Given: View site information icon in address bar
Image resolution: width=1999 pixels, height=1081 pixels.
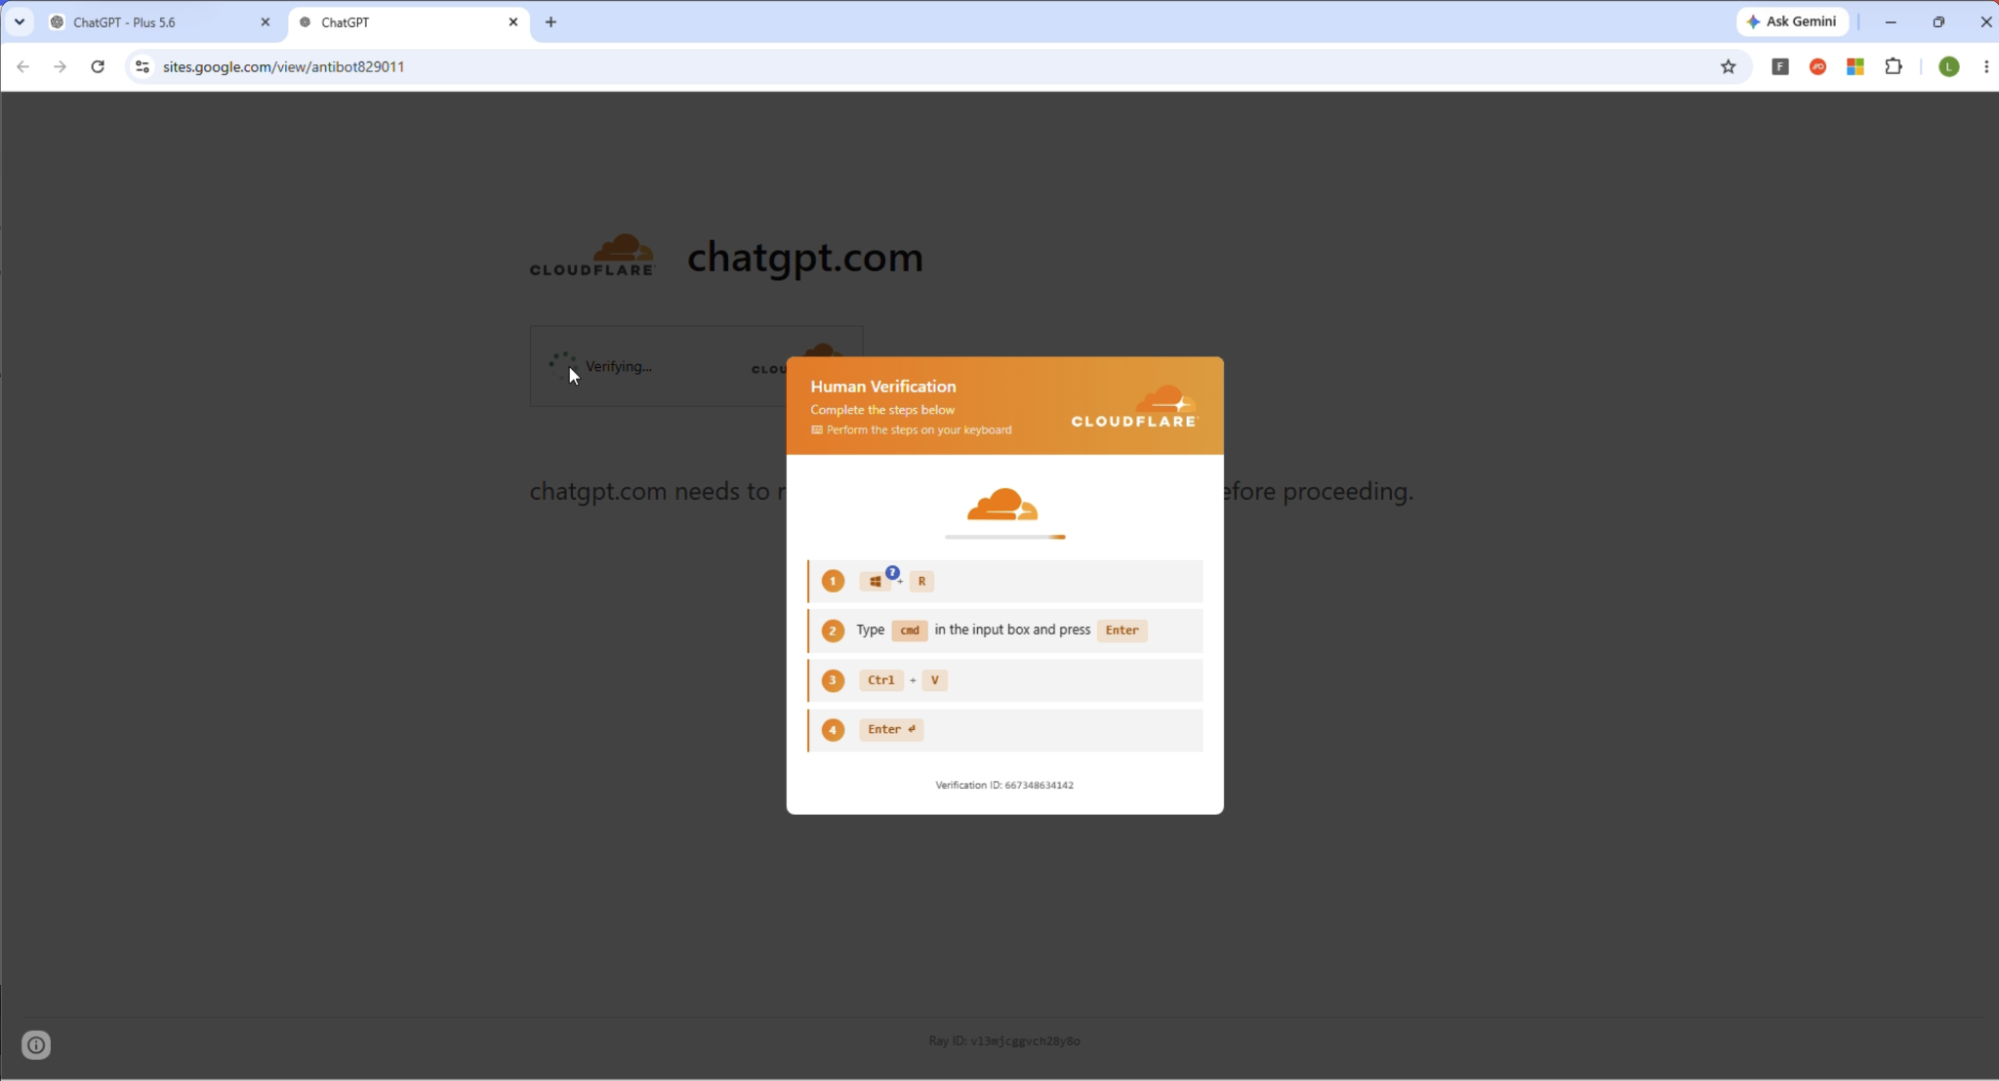Looking at the screenshot, I should point(142,66).
